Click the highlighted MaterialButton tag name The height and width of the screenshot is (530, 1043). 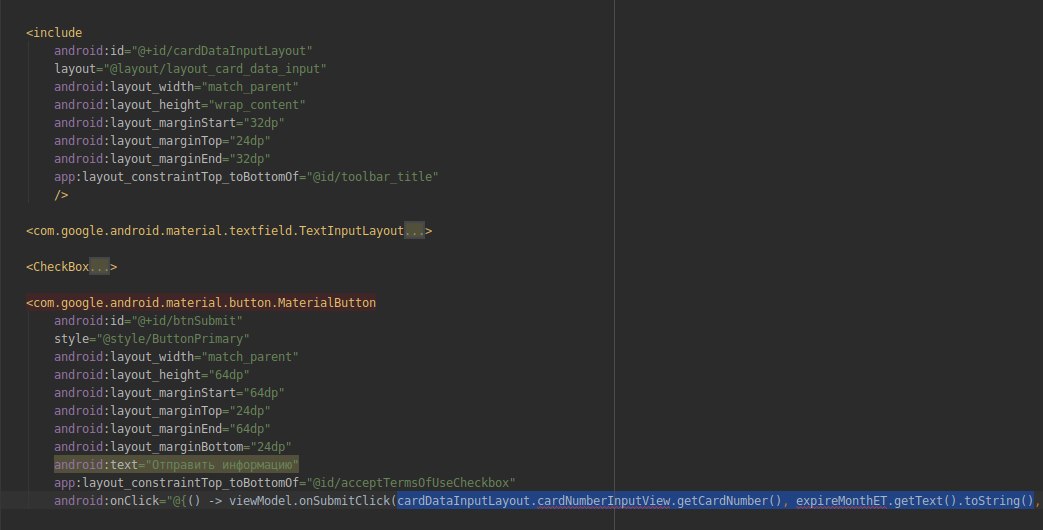[201, 303]
